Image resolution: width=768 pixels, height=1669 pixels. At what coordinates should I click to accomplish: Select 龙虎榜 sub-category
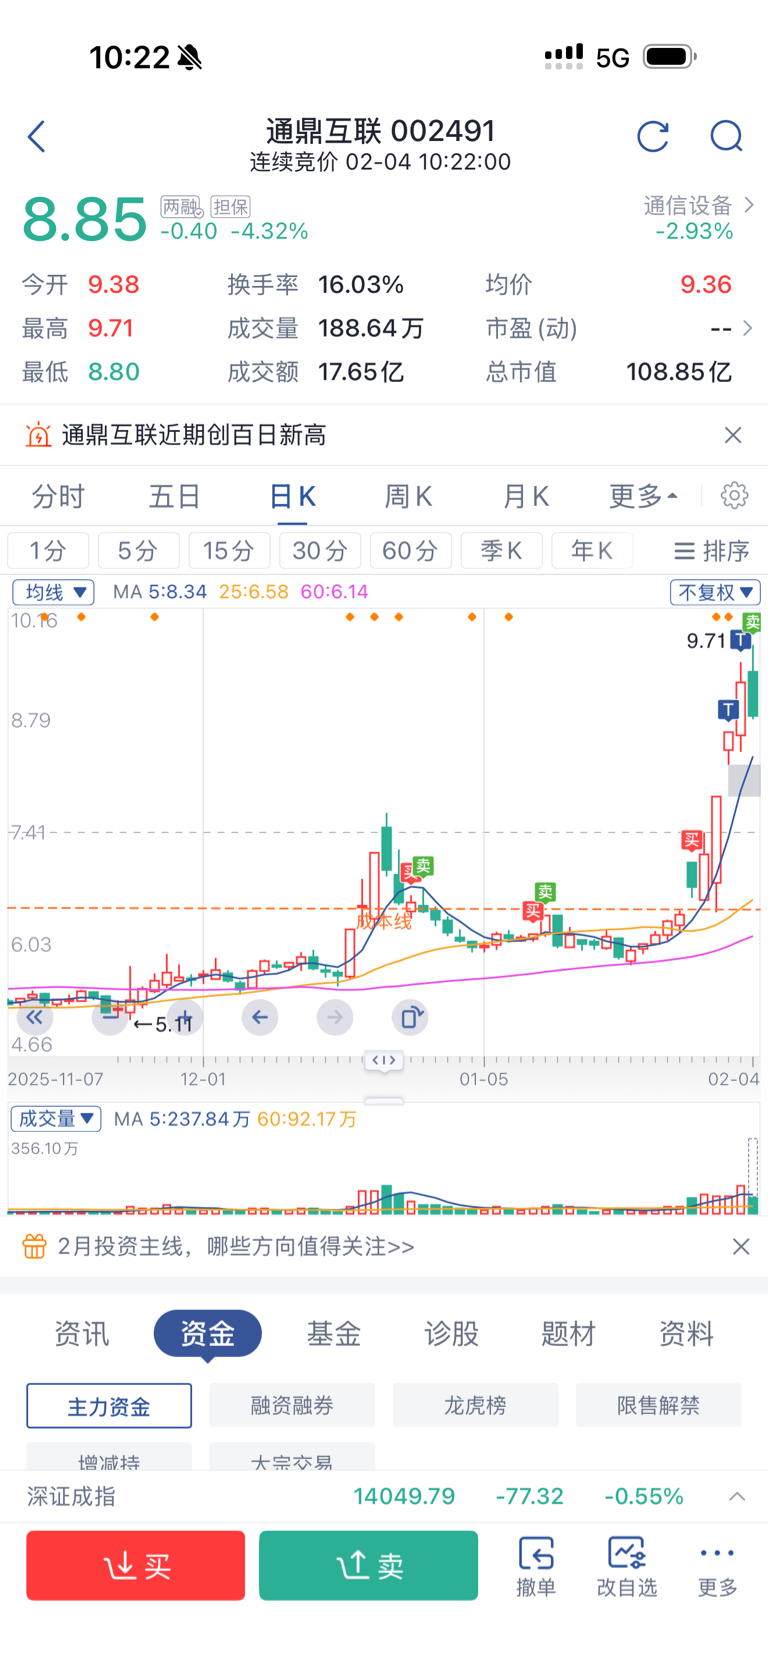pos(475,1405)
